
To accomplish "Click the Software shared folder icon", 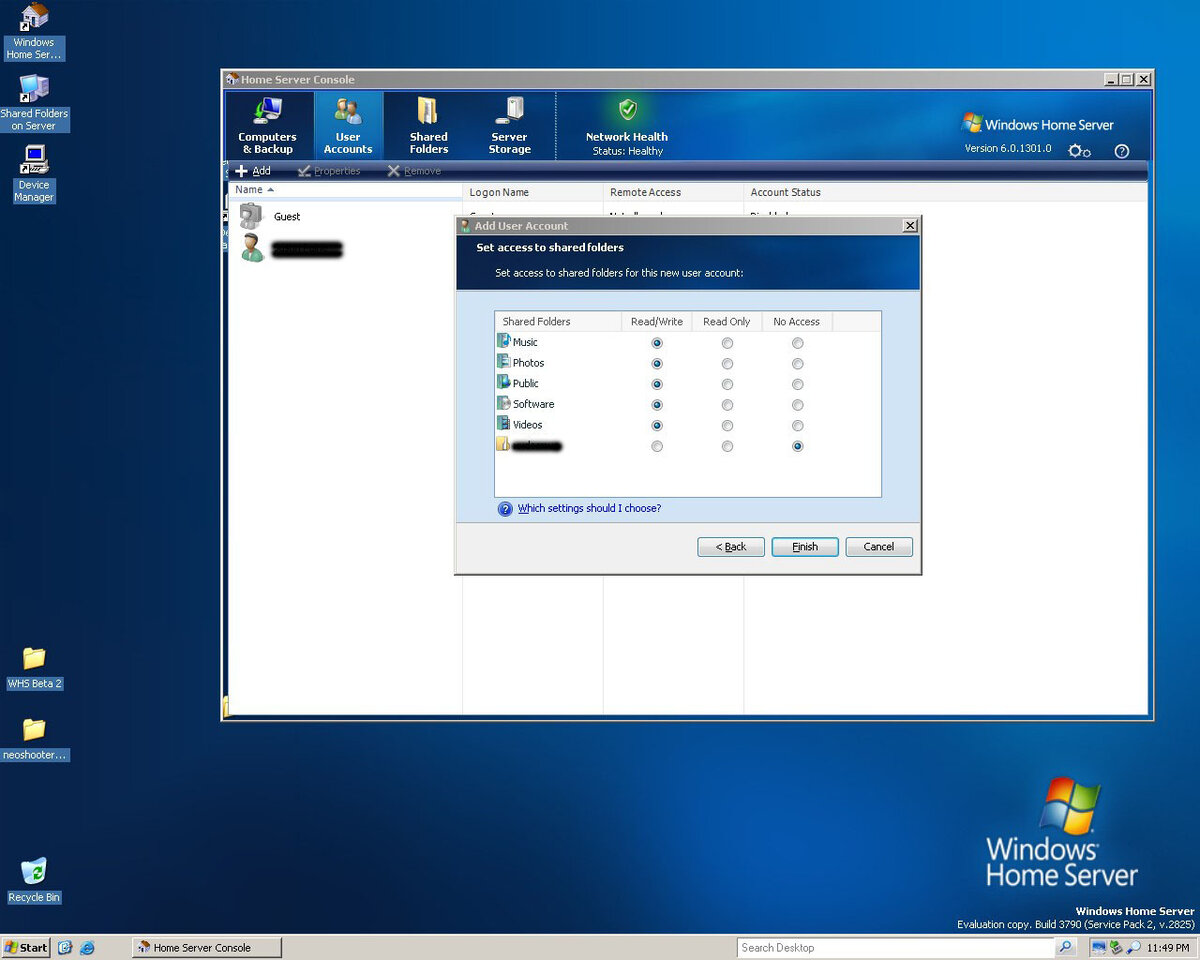I will pos(504,403).
